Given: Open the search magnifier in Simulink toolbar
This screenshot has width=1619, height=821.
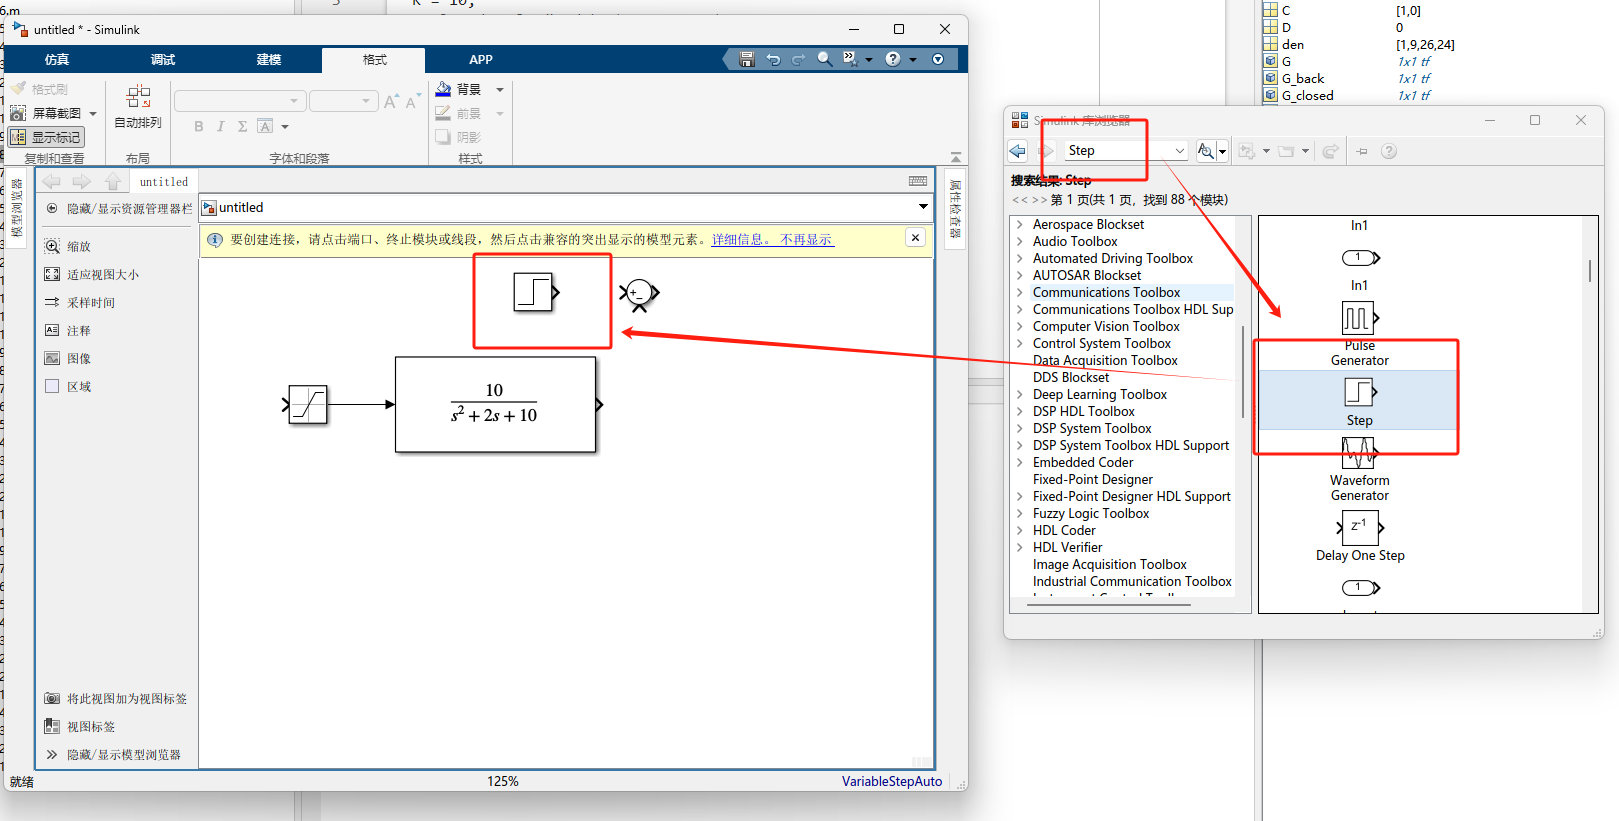Looking at the screenshot, I should click(824, 59).
